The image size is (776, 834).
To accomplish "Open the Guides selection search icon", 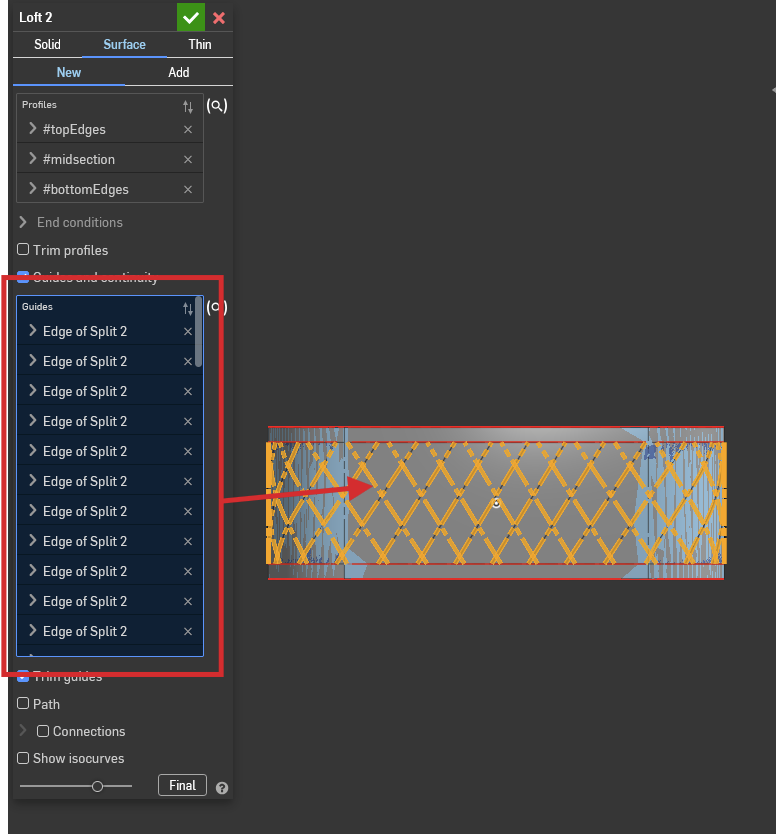I will coord(217,307).
